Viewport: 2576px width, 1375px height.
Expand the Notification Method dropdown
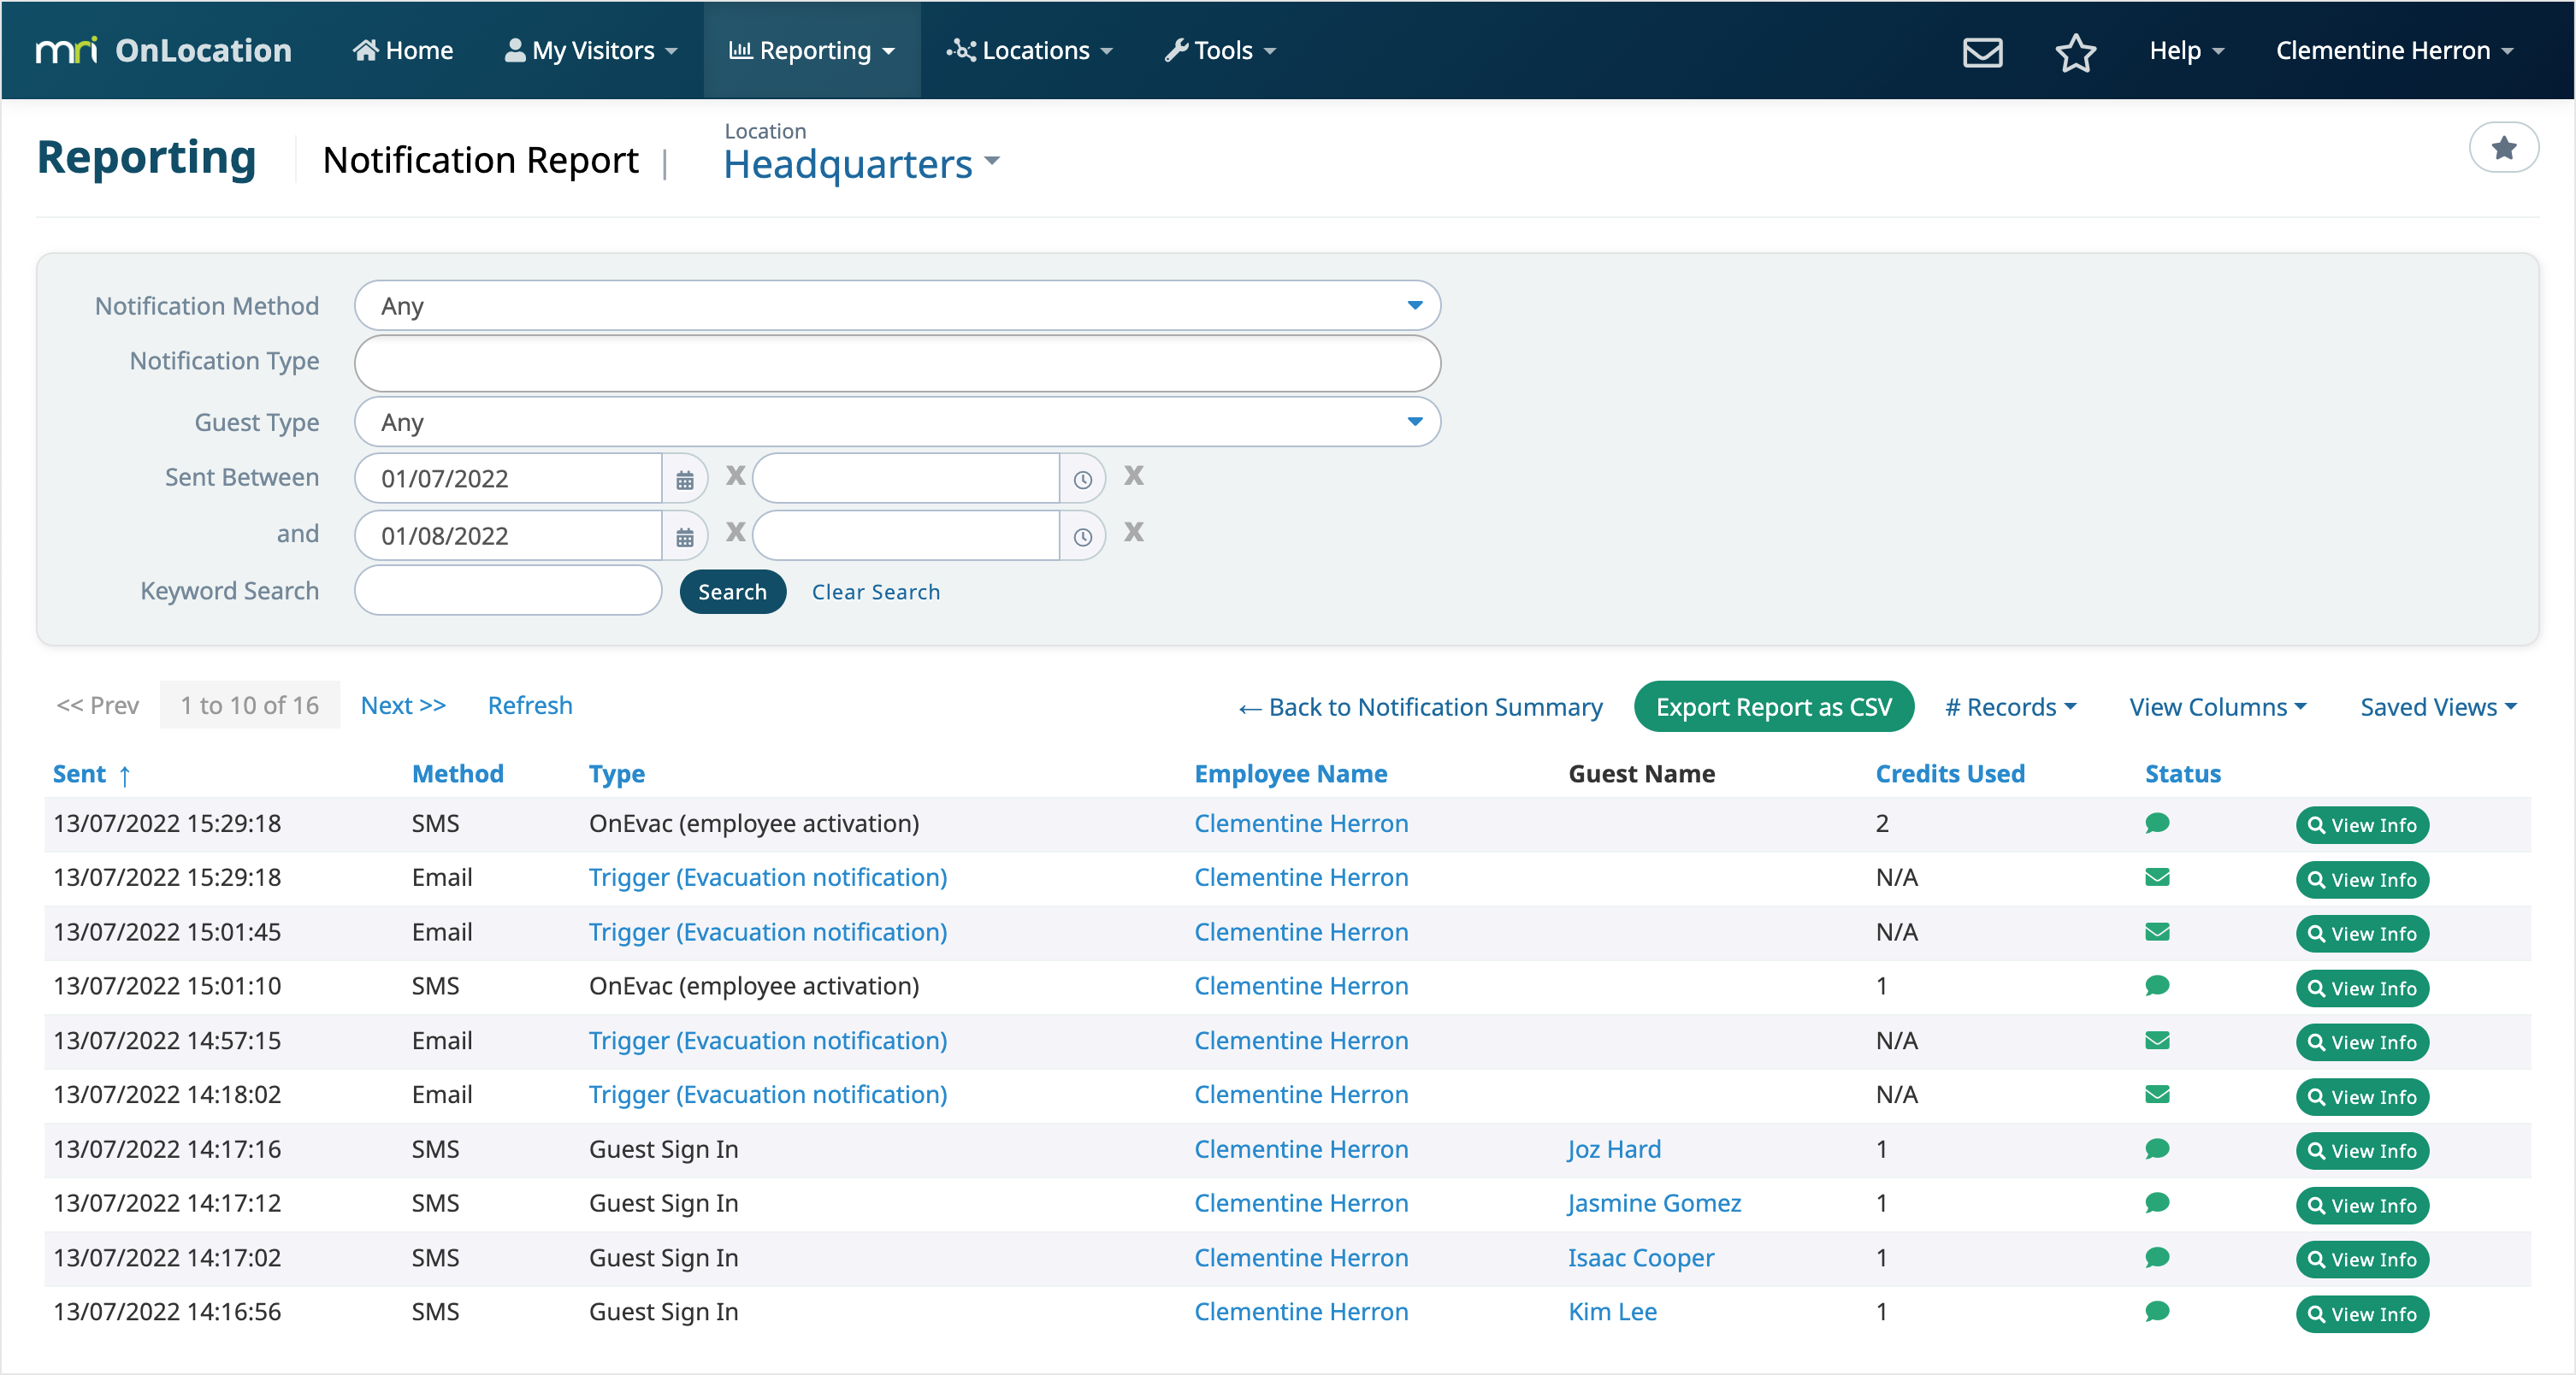click(897, 306)
